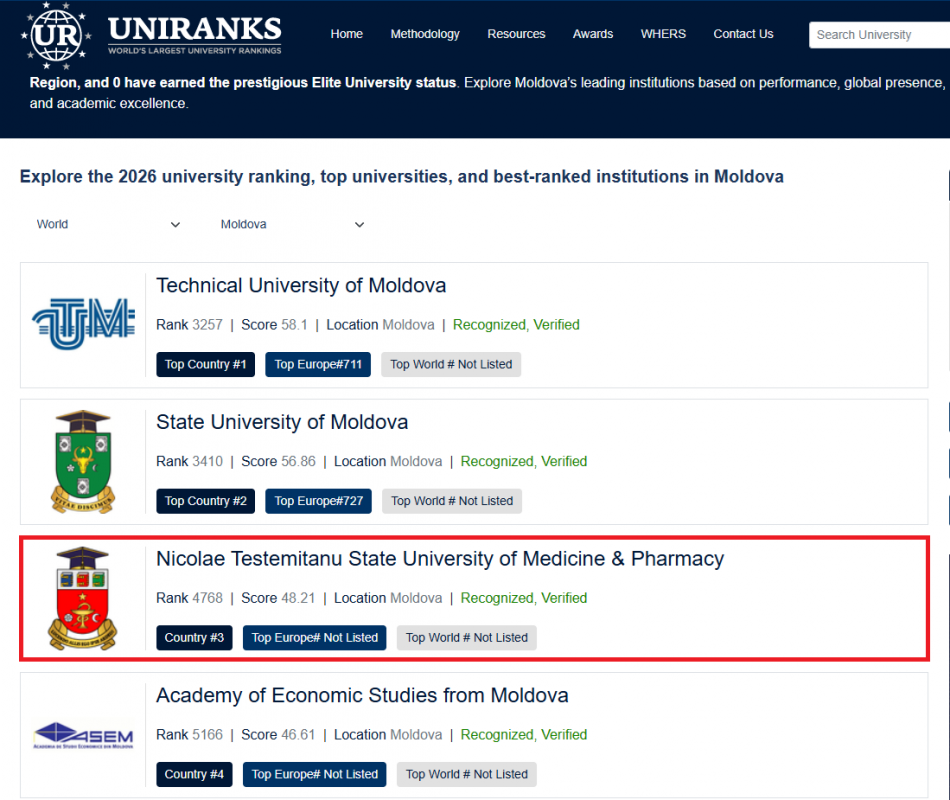Click the ASEM academy logo
This screenshot has width=950, height=800.
pos(83,735)
